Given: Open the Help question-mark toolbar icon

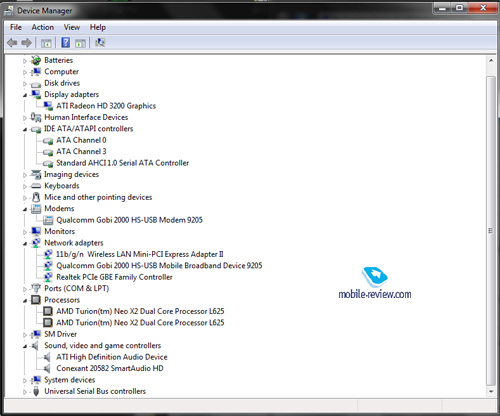Looking at the screenshot, I should pyautogui.click(x=66, y=42).
